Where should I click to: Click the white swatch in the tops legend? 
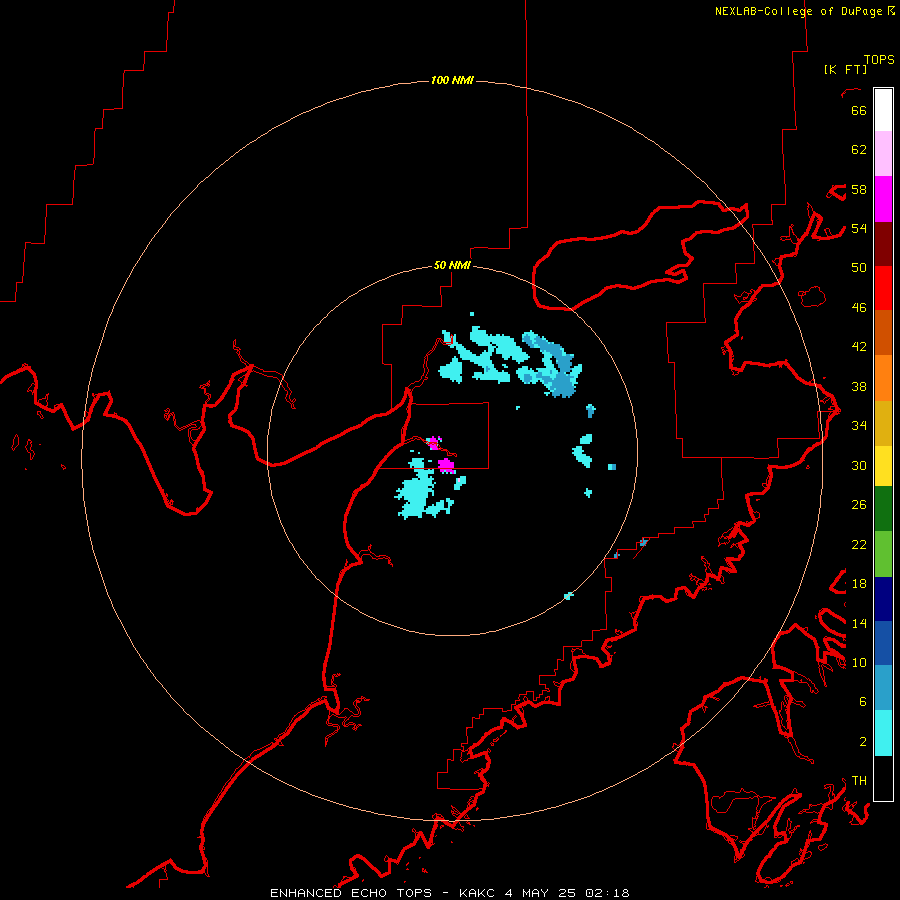pos(883,110)
